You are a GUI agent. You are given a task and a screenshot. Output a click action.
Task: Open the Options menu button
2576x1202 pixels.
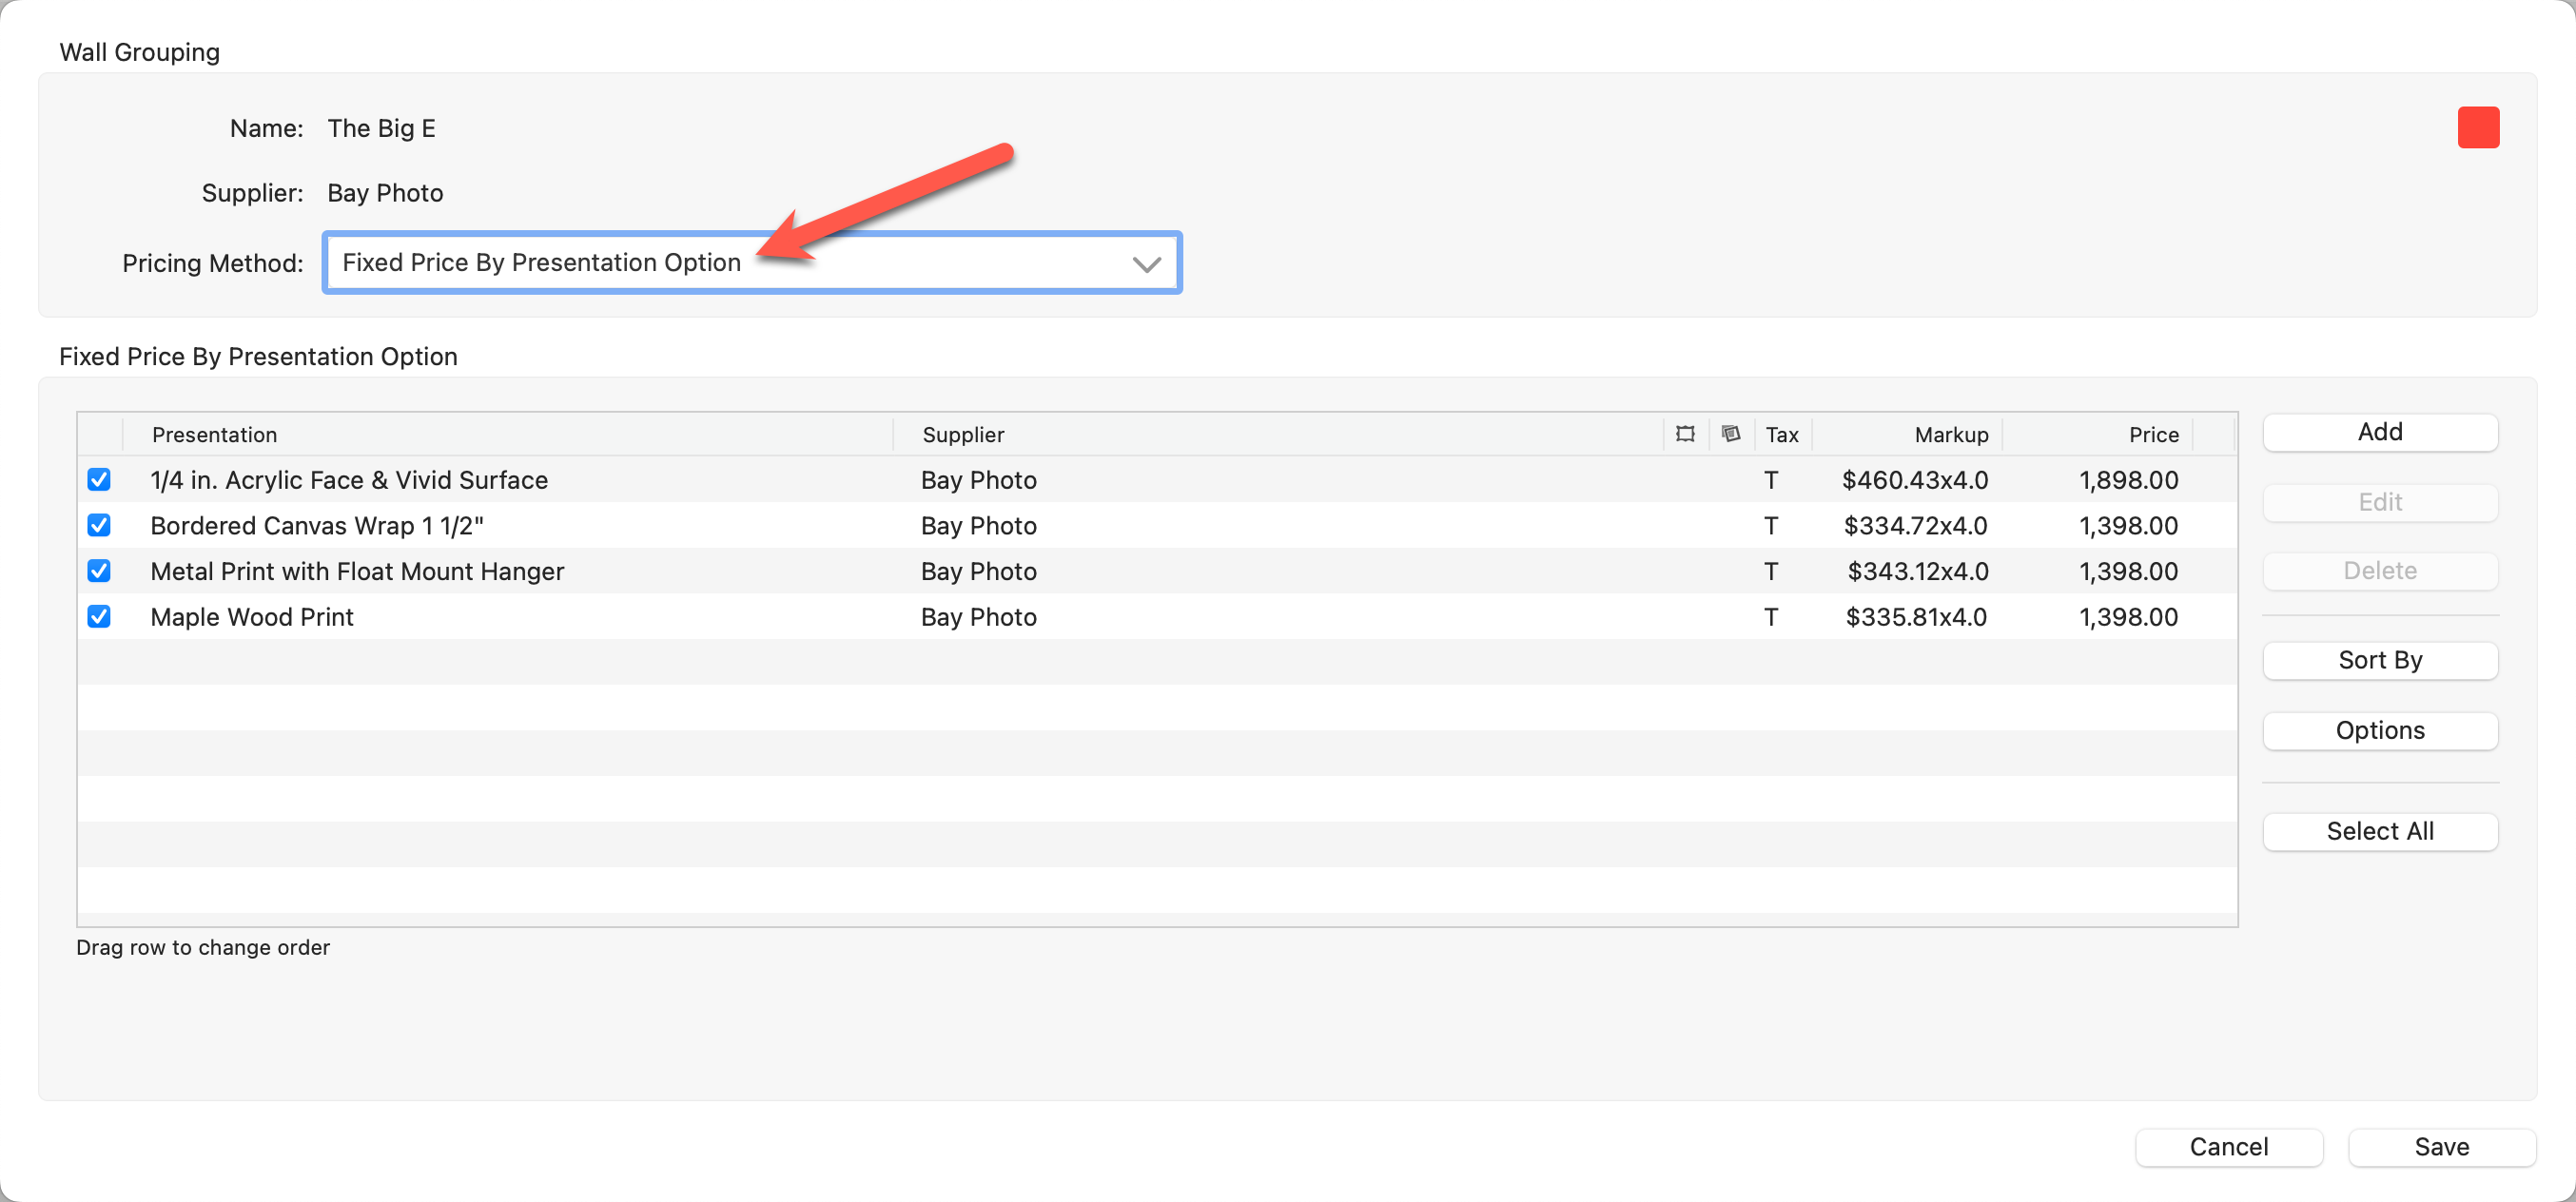2379,731
